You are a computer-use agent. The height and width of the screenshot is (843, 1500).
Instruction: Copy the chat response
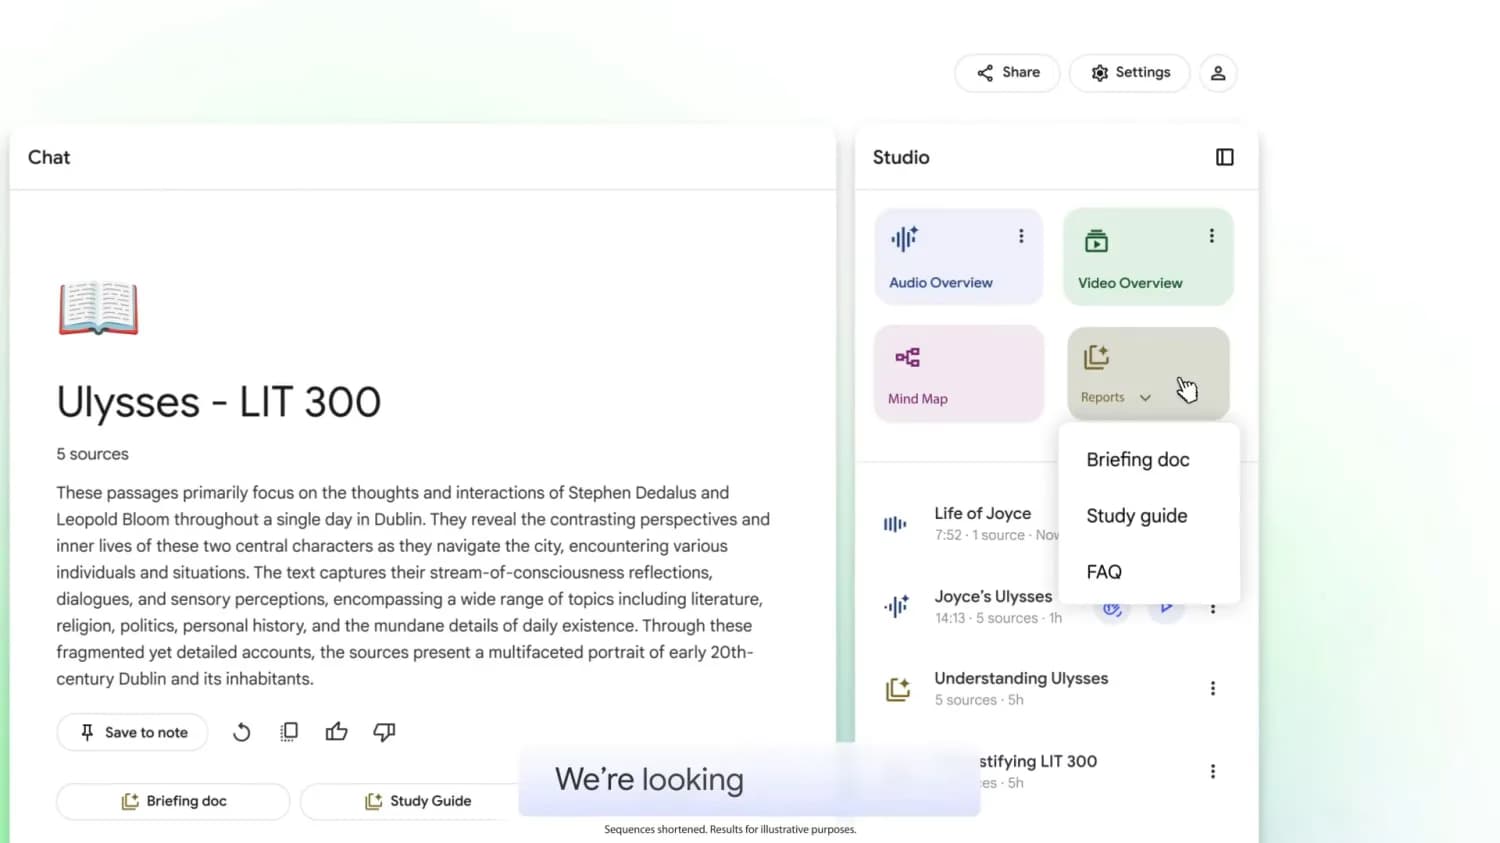coord(288,732)
